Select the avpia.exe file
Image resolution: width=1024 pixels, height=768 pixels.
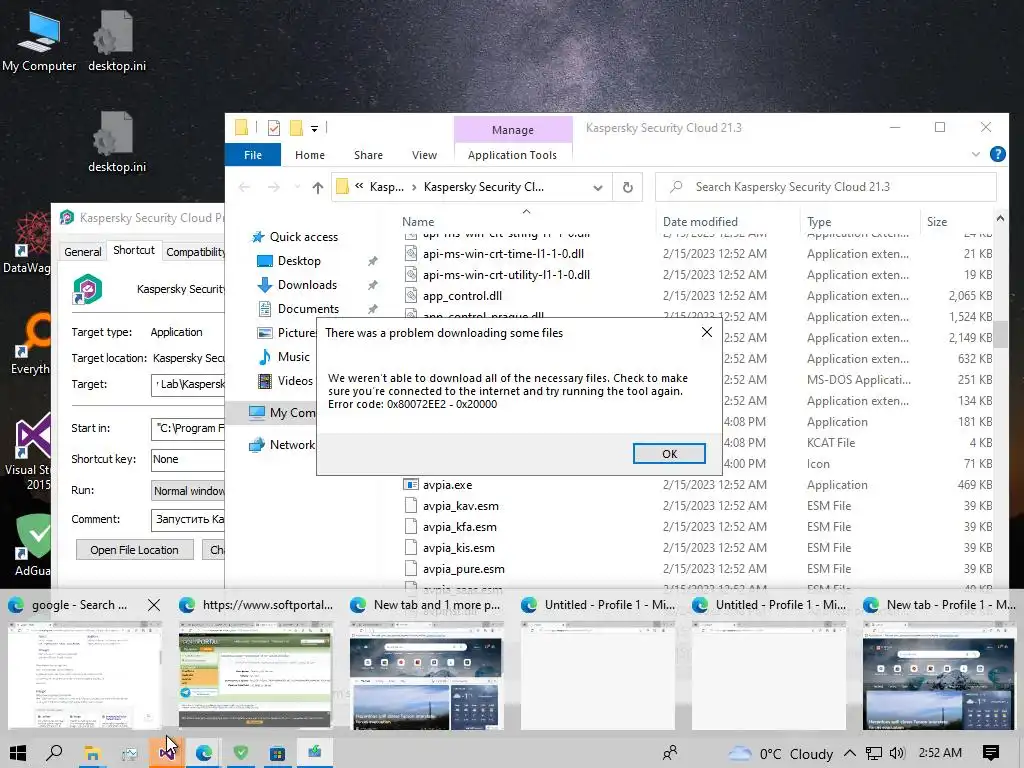447,485
